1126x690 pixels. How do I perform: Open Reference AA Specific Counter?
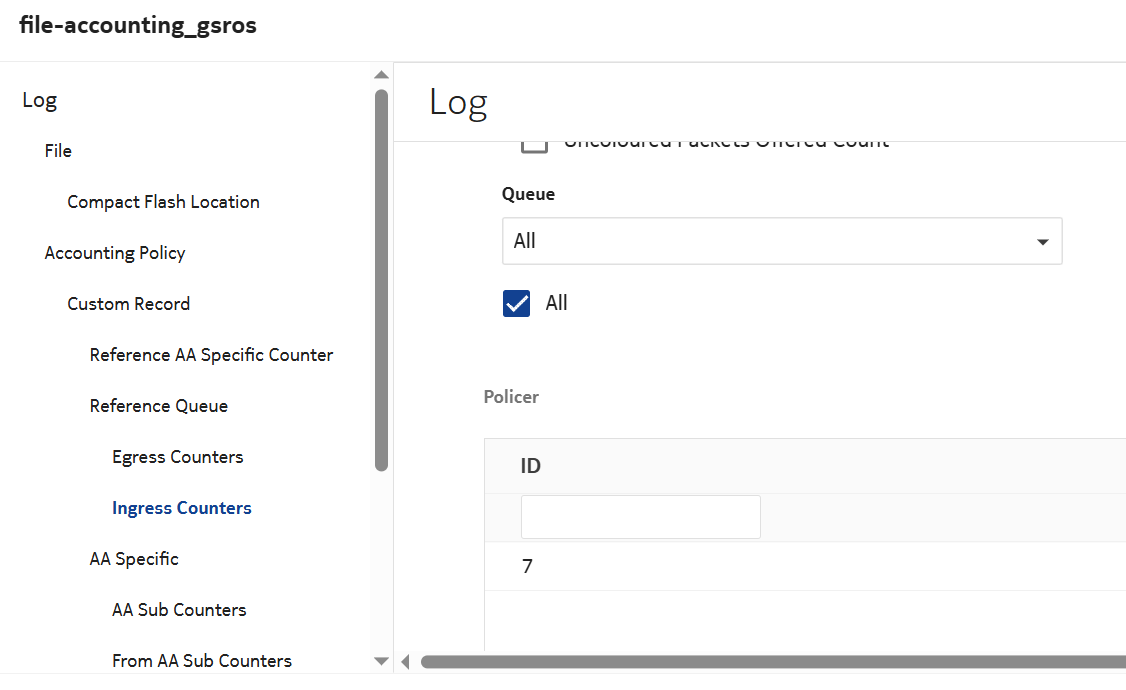(x=211, y=355)
